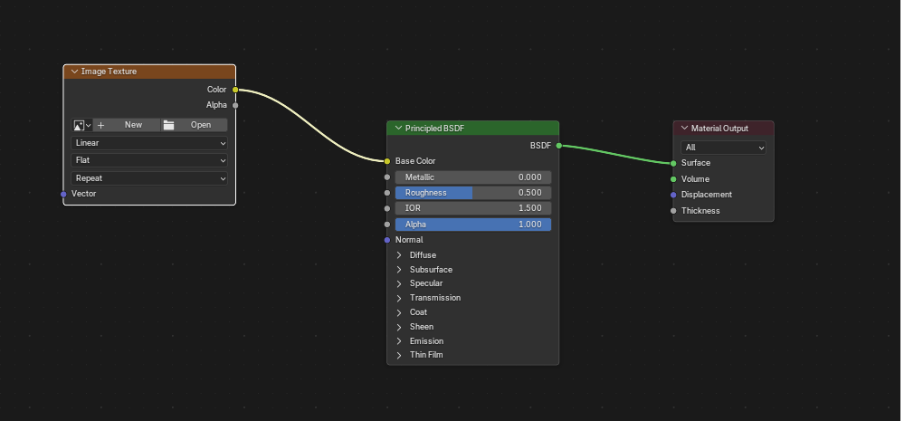The image size is (901, 421).
Task: Click the Base Color input socket
Action: coord(387,161)
